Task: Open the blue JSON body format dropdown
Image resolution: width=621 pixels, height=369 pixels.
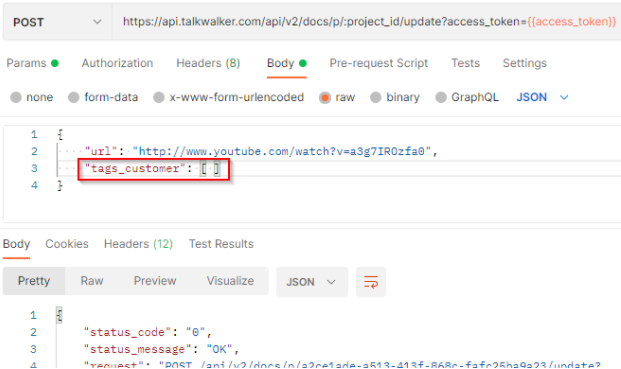Action: click(x=542, y=97)
